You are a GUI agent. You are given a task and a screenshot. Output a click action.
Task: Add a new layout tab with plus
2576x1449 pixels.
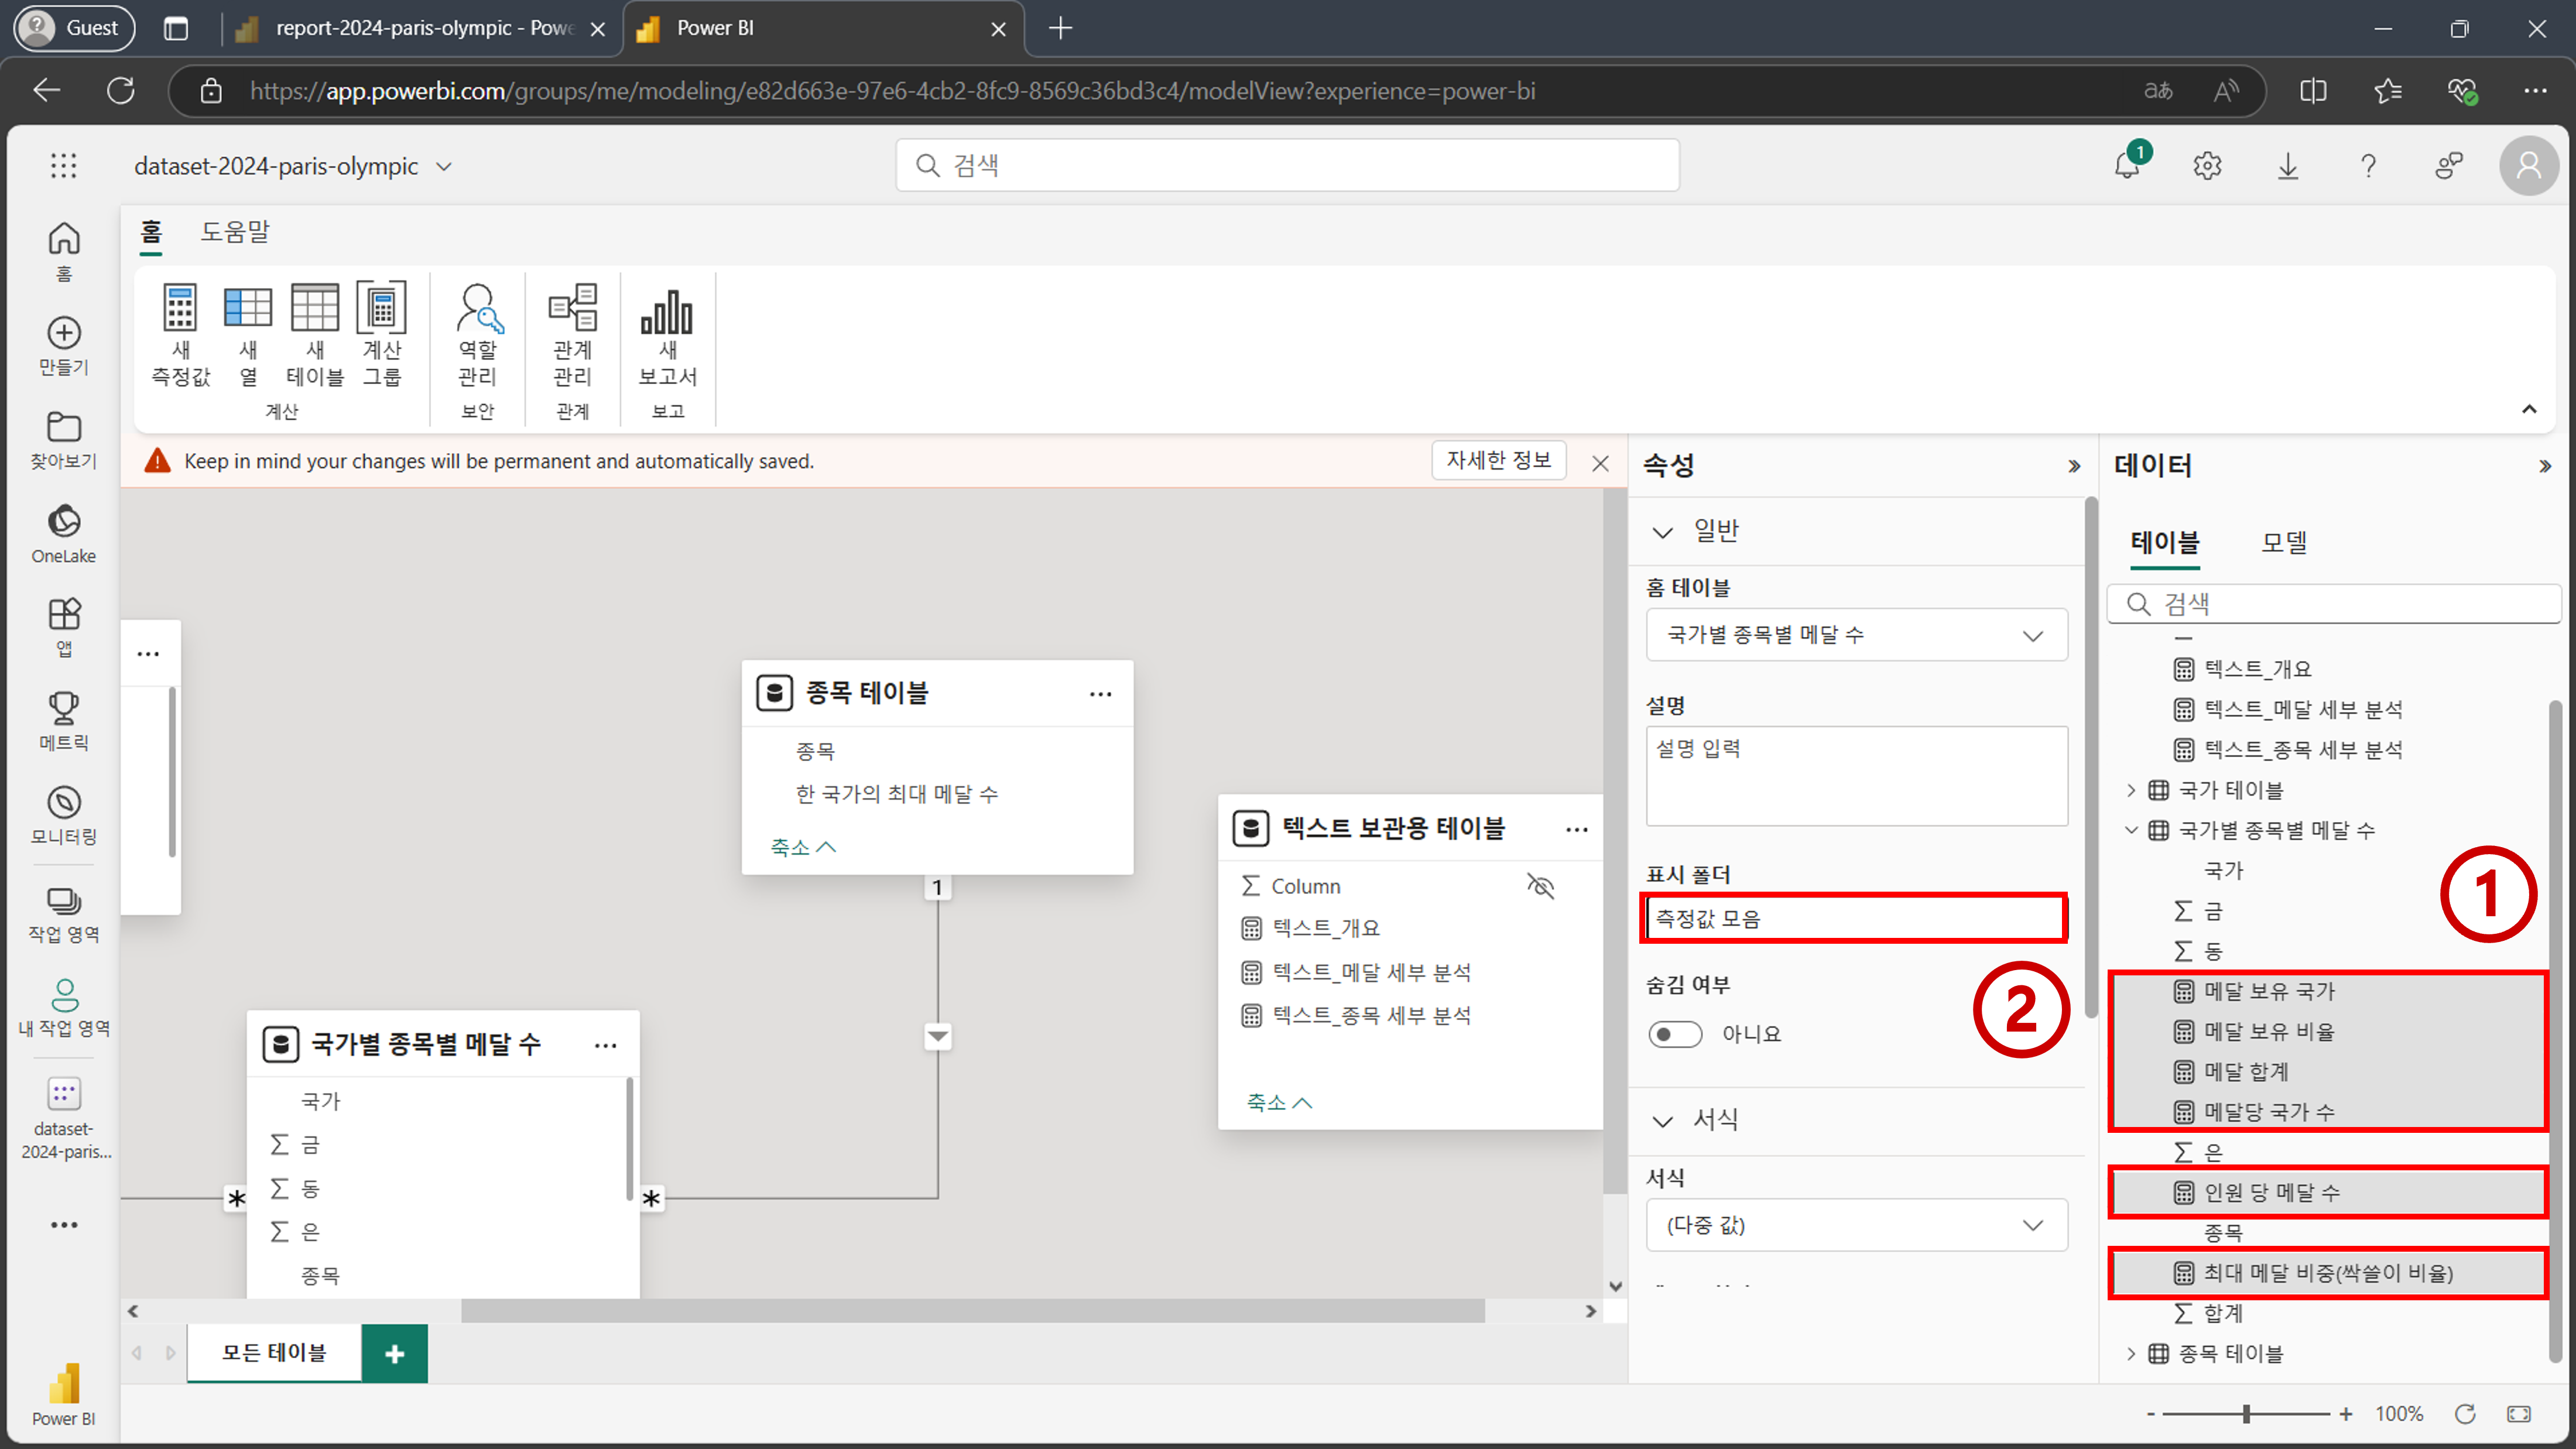point(394,1354)
